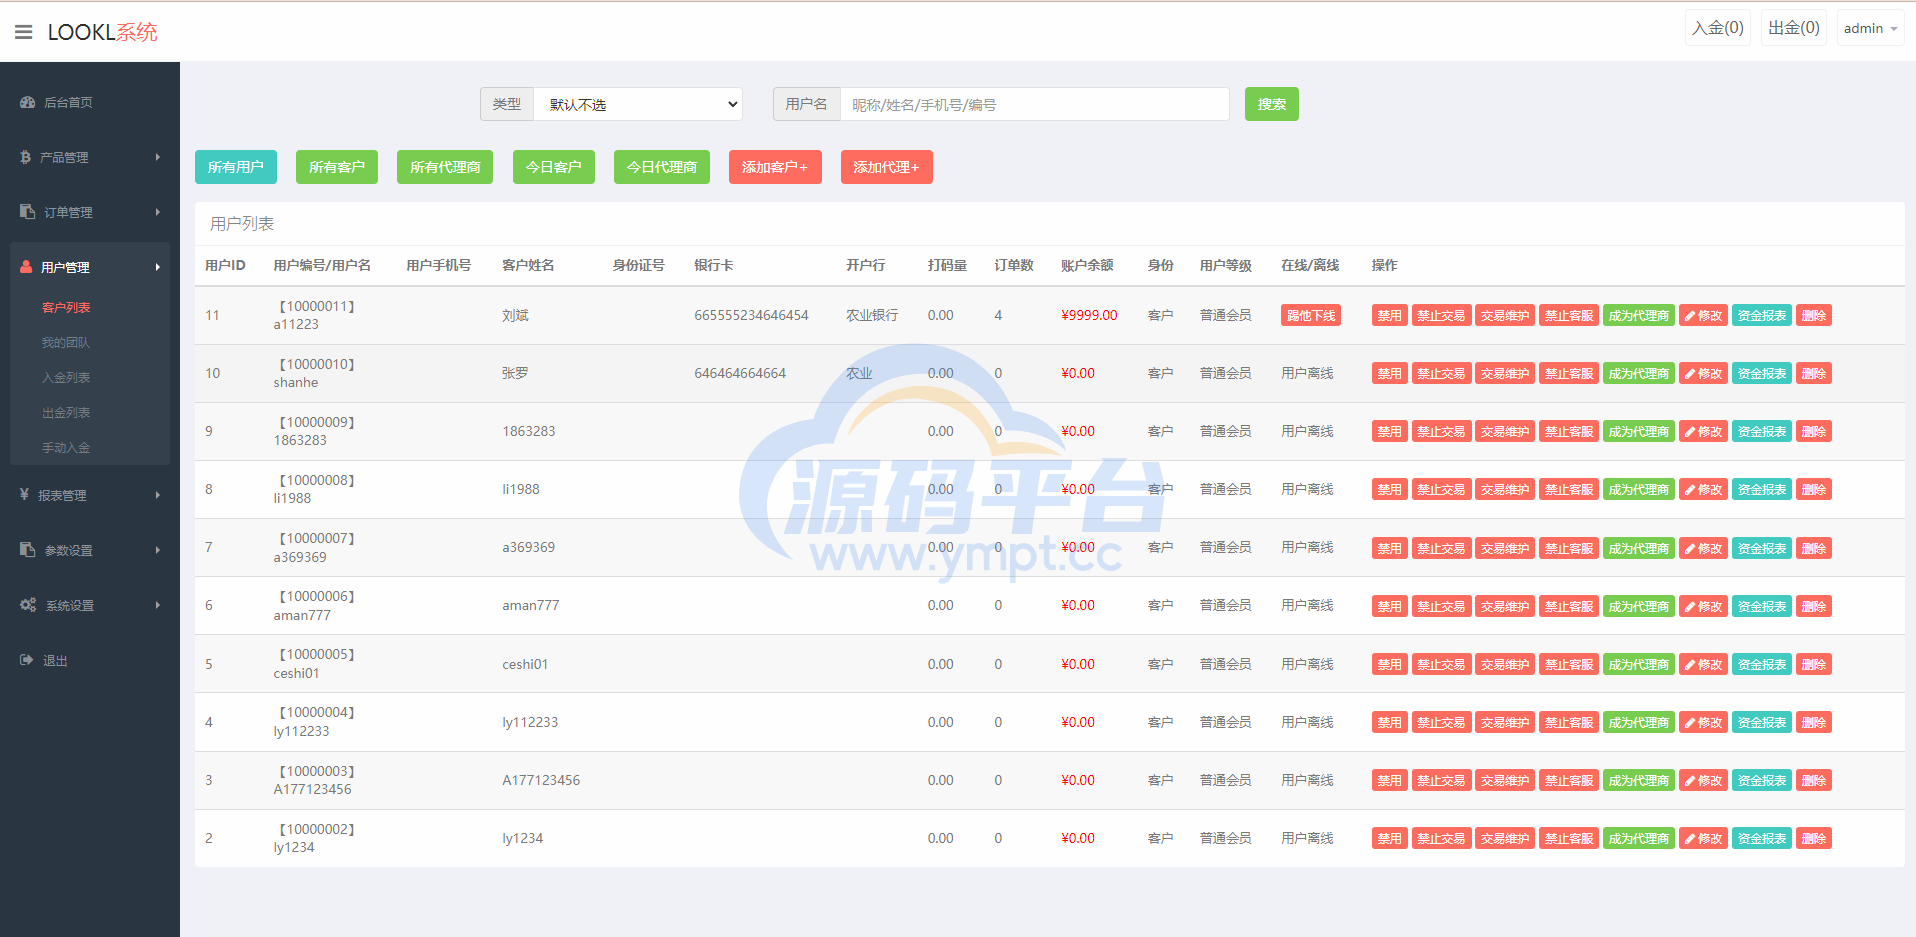1916x937 pixels.
Task: Click 禁用 for user a11223
Action: pyautogui.click(x=1389, y=315)
